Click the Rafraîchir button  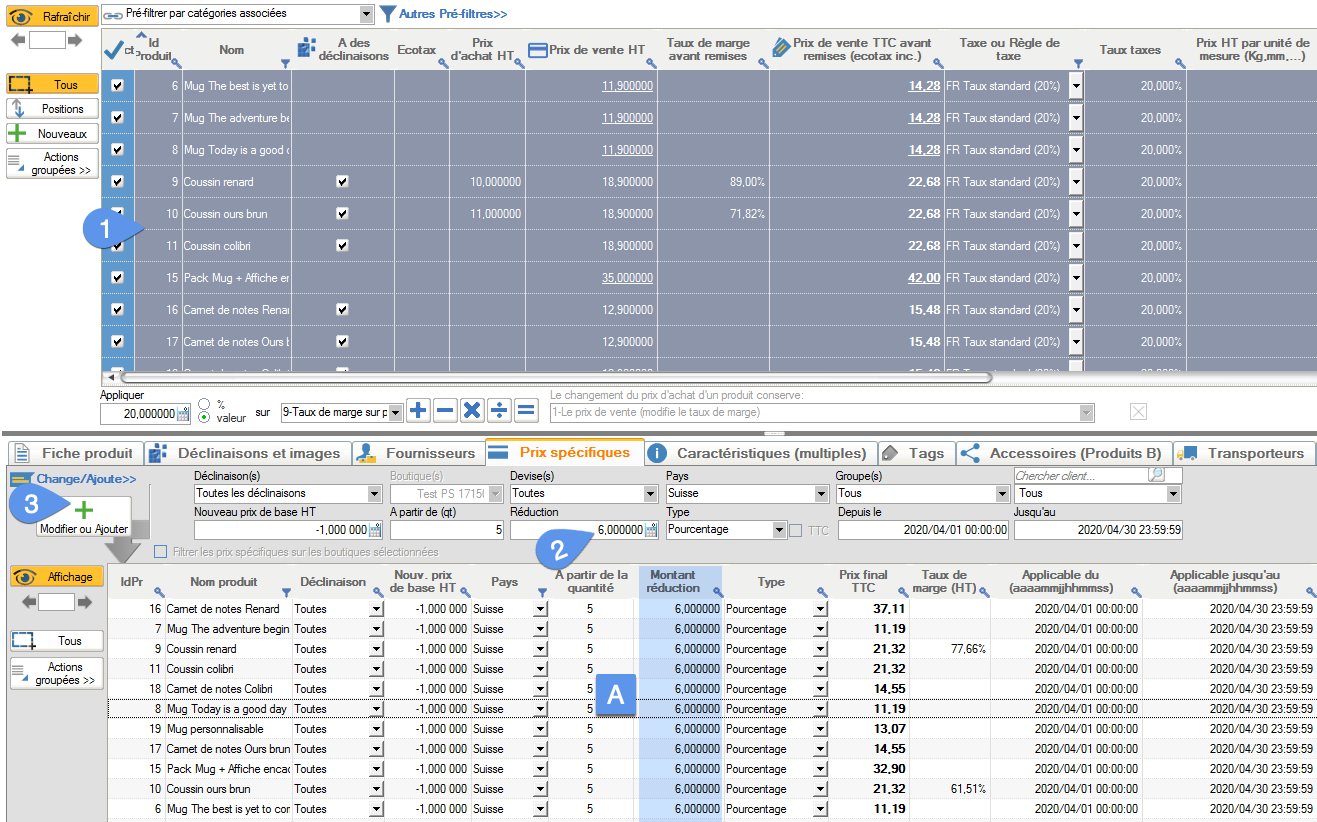53,17
